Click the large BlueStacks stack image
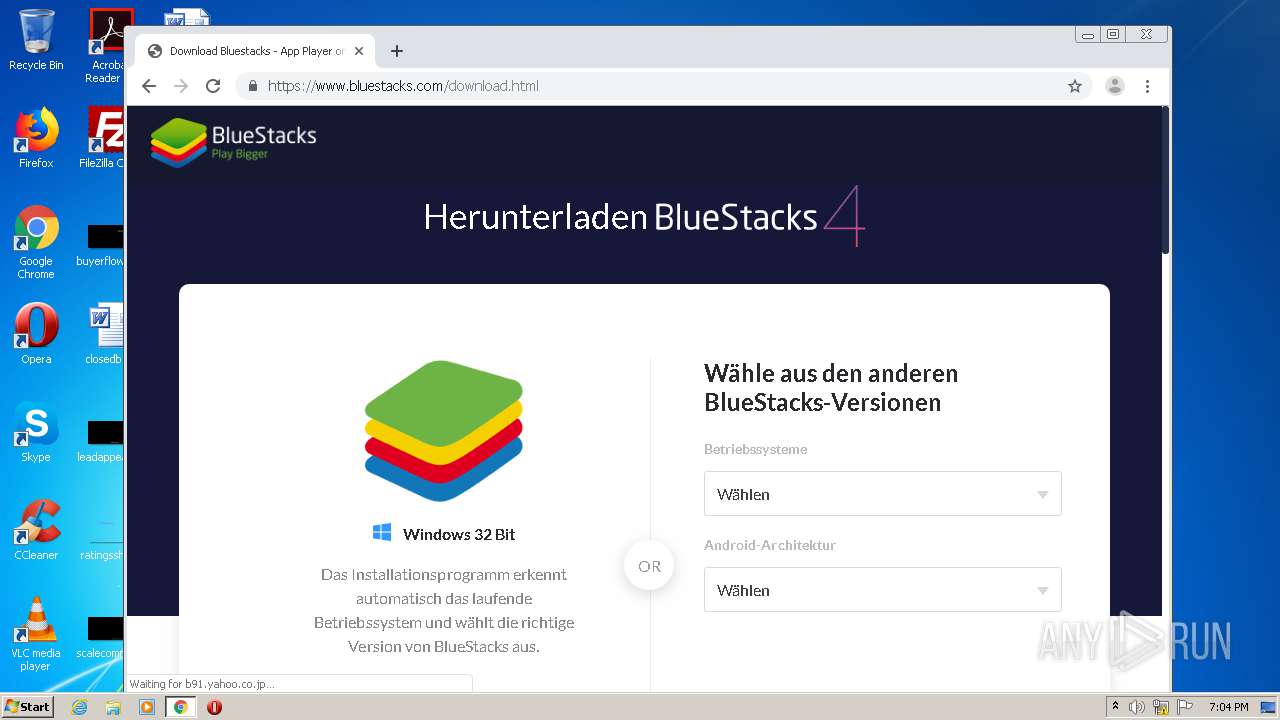Image resolution: width=1280 pixels, height=720 pixels. point(444,431)
